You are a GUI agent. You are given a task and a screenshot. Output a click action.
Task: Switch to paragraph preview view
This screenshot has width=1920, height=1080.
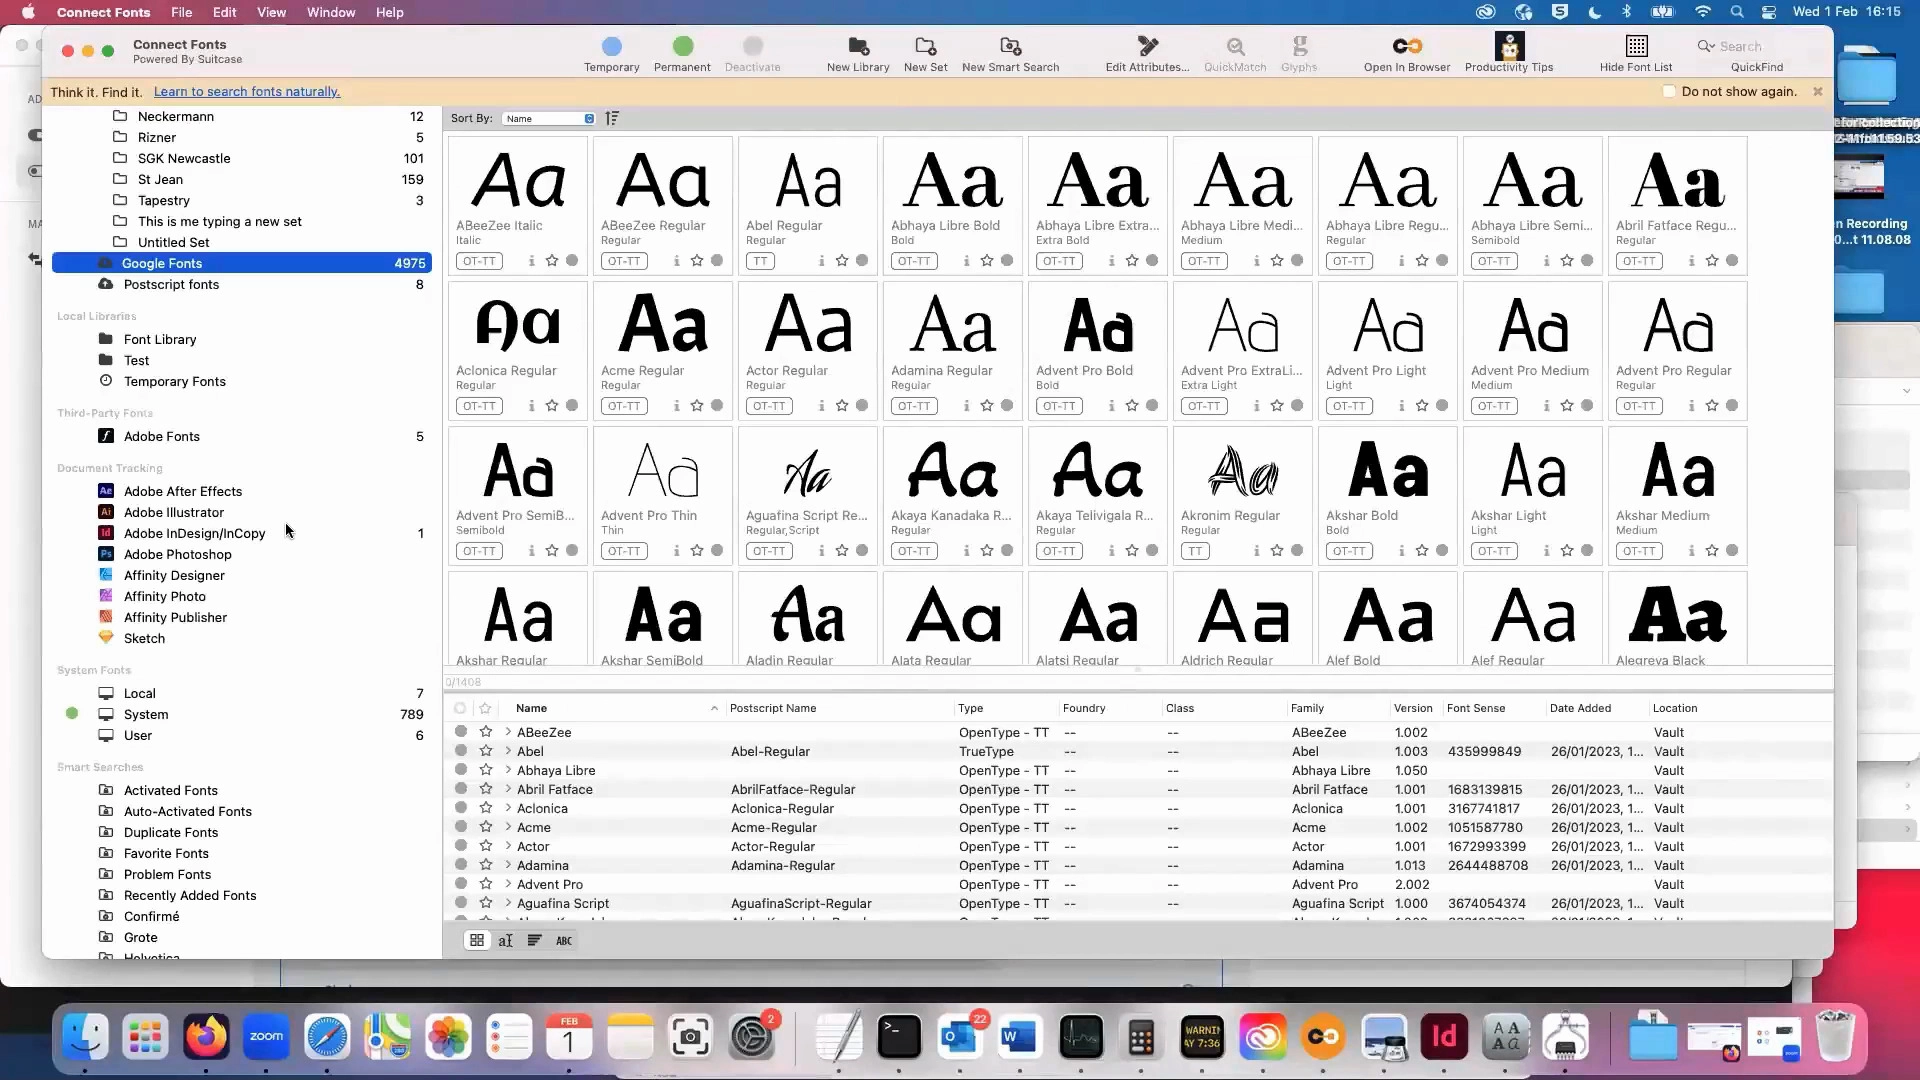pyautogui.click(x=535, y=940)
